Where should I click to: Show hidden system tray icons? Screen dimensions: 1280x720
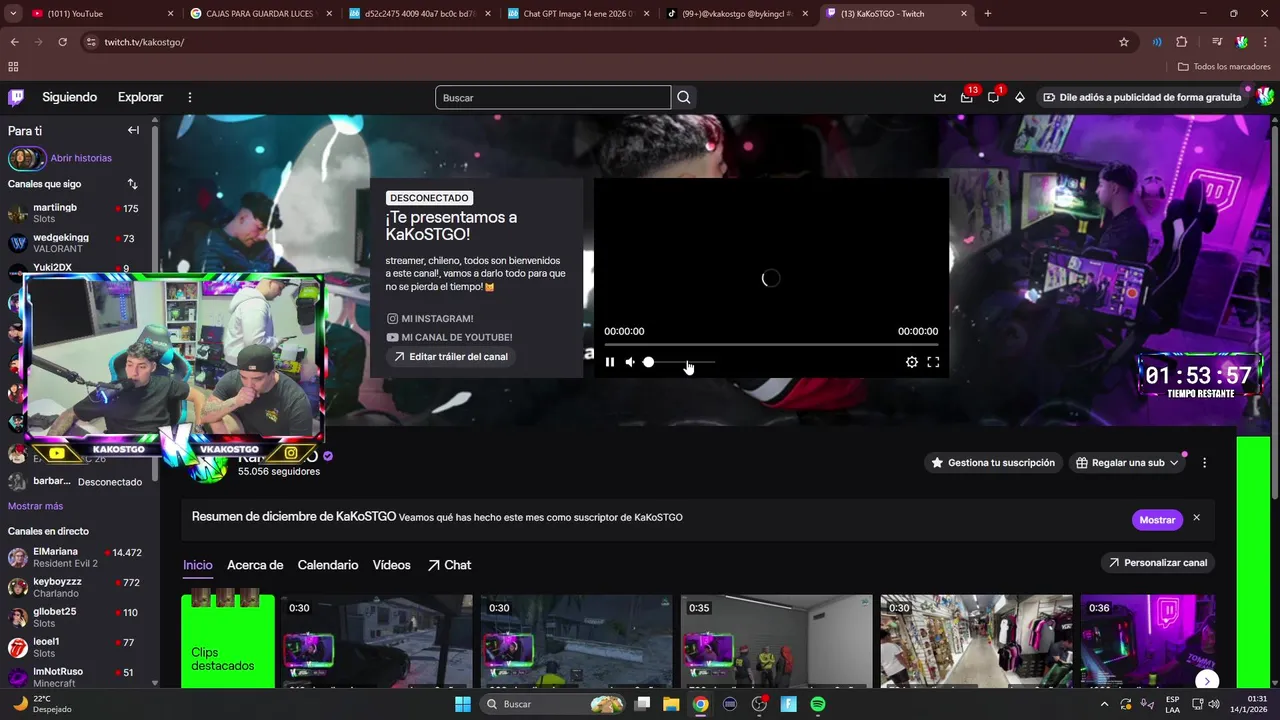coord(1105,704)
